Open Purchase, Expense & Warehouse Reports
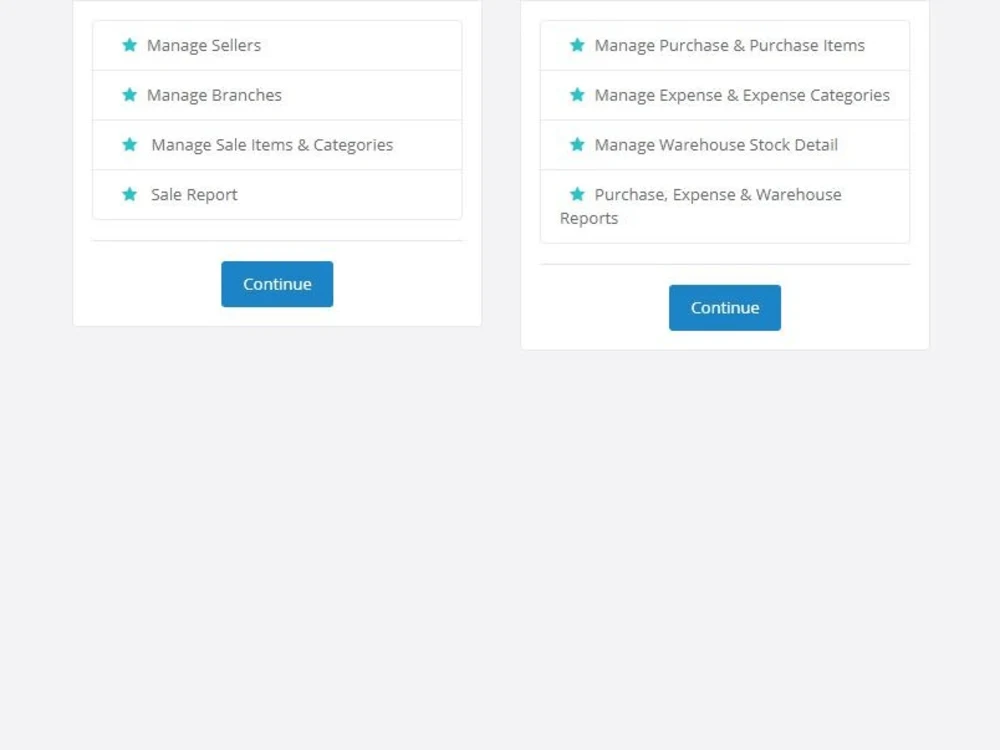The image size is (1000, 750). (718, 205)
